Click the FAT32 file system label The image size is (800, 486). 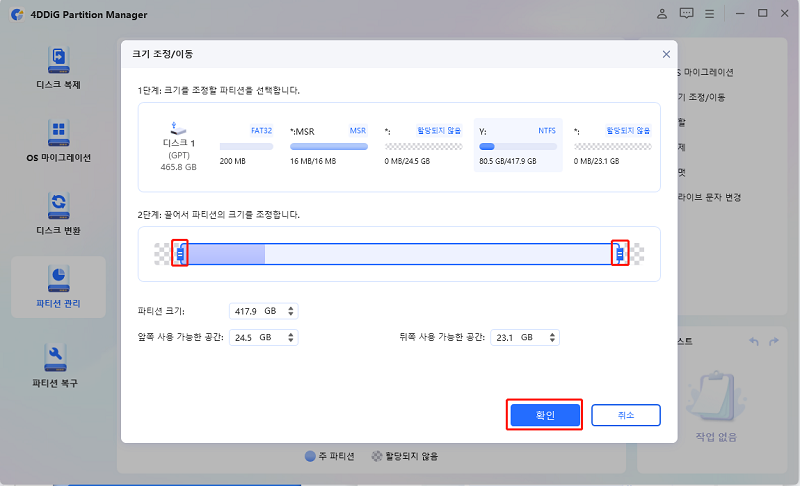tap(261, 131)
